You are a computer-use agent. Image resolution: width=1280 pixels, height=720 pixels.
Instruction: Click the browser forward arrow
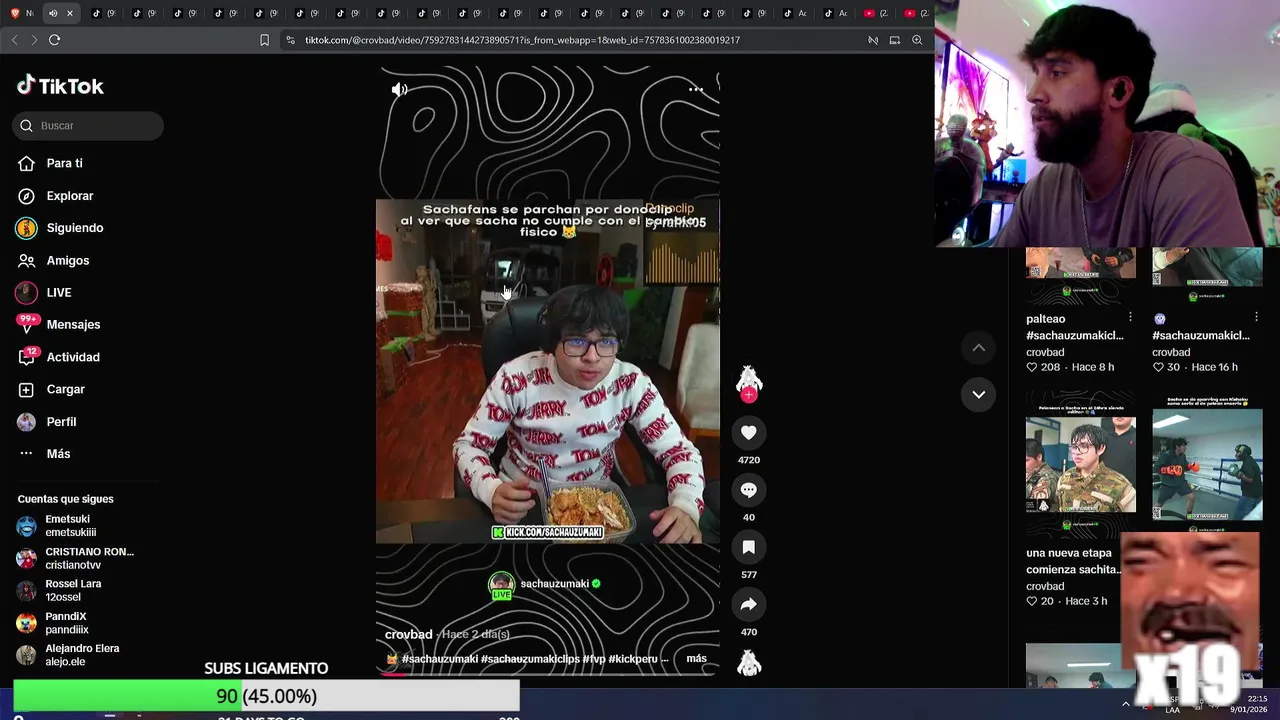pos(34,40)
